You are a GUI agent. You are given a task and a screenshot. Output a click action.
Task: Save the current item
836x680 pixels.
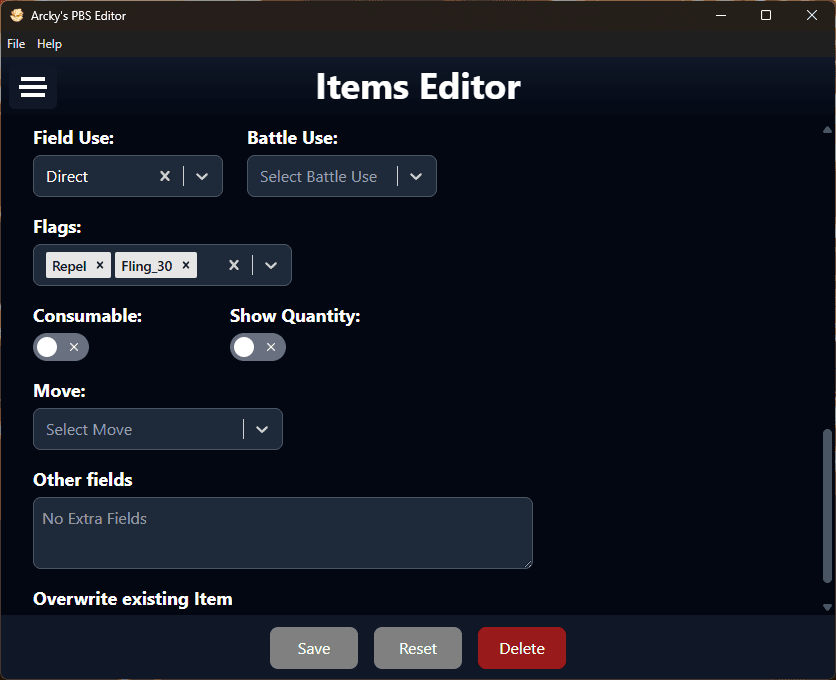[x=313, y=648]
